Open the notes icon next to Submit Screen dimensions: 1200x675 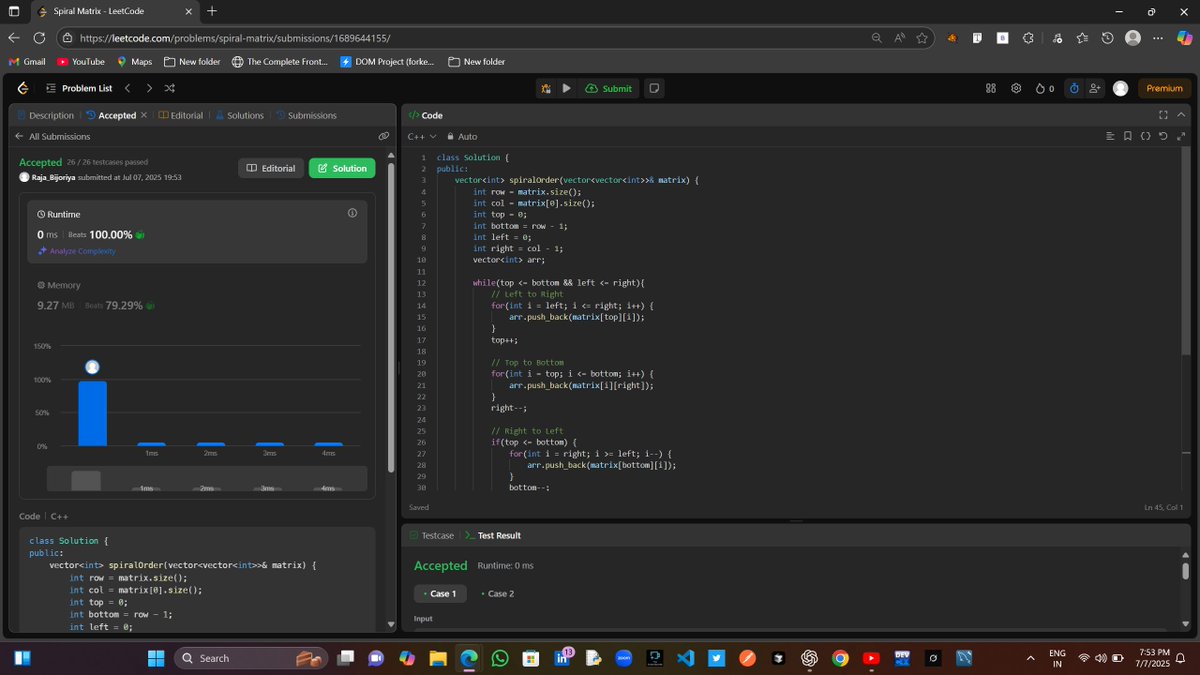(654, 88)
